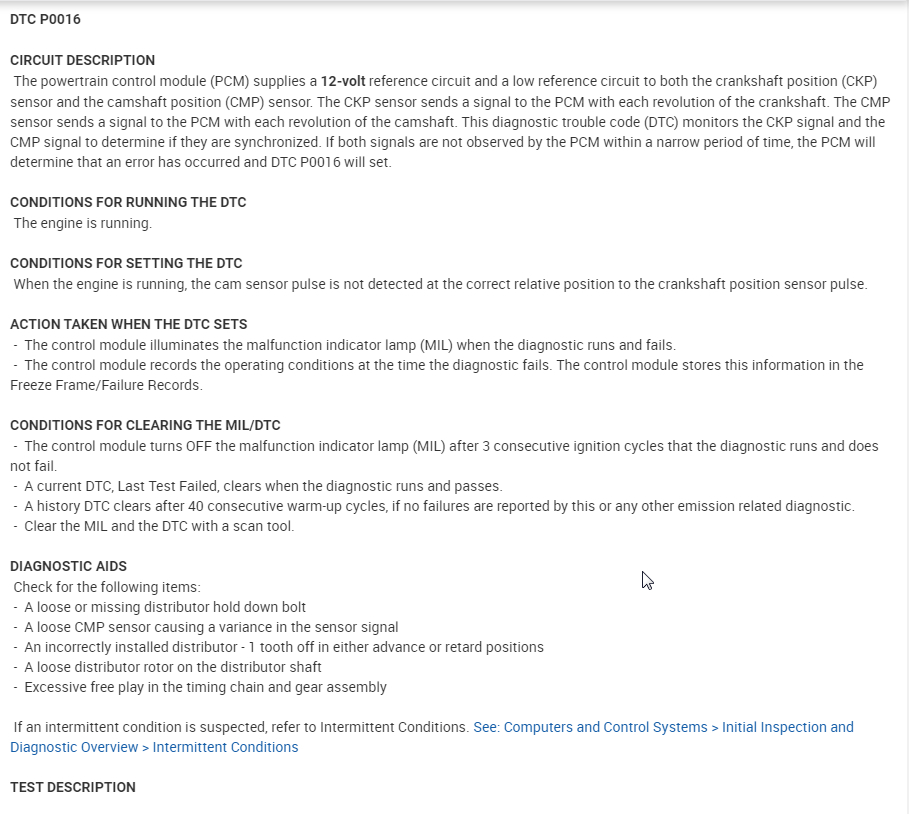909x814 pixels.
Task: Select the CONDITIONS FOR RUNNING THE DTC heading
Action: coord(127,202)
